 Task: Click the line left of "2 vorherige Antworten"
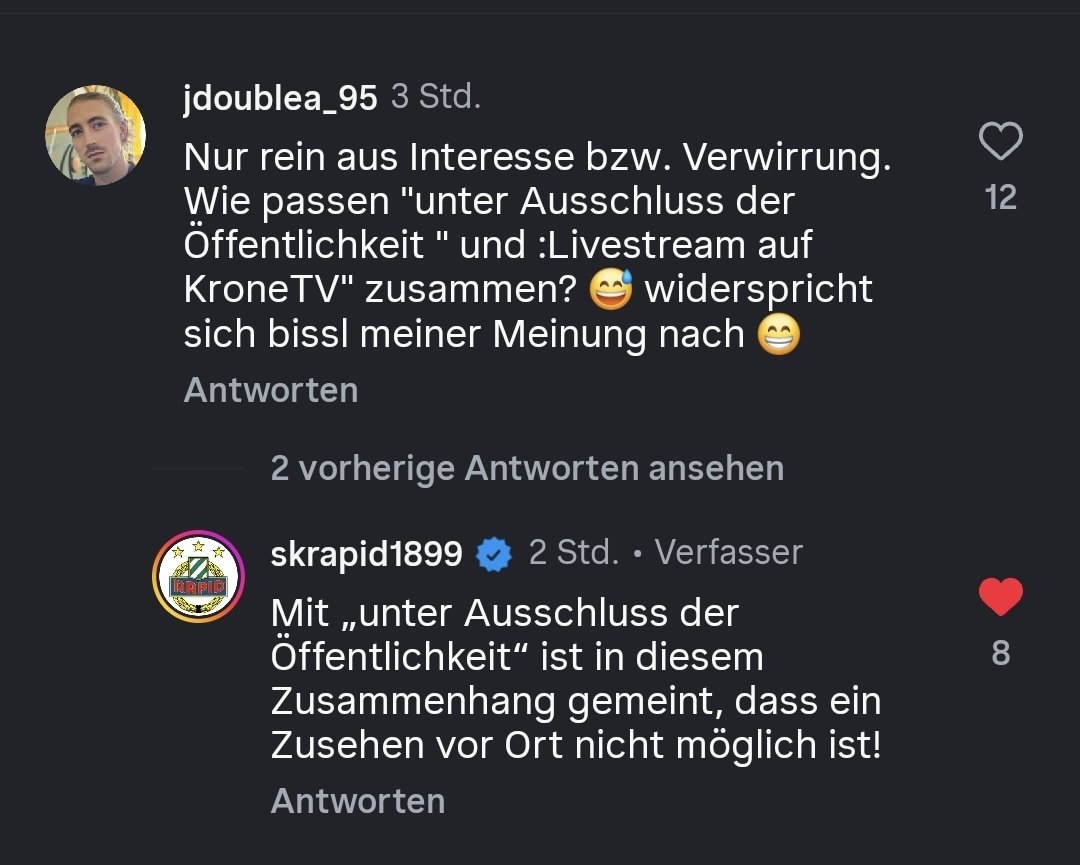[x=198, y=468]
